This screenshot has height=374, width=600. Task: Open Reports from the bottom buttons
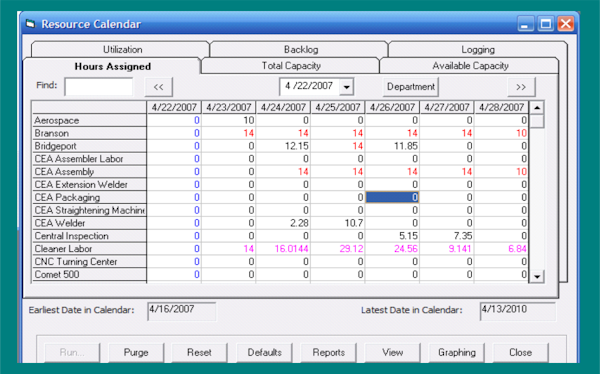[328, 352]
